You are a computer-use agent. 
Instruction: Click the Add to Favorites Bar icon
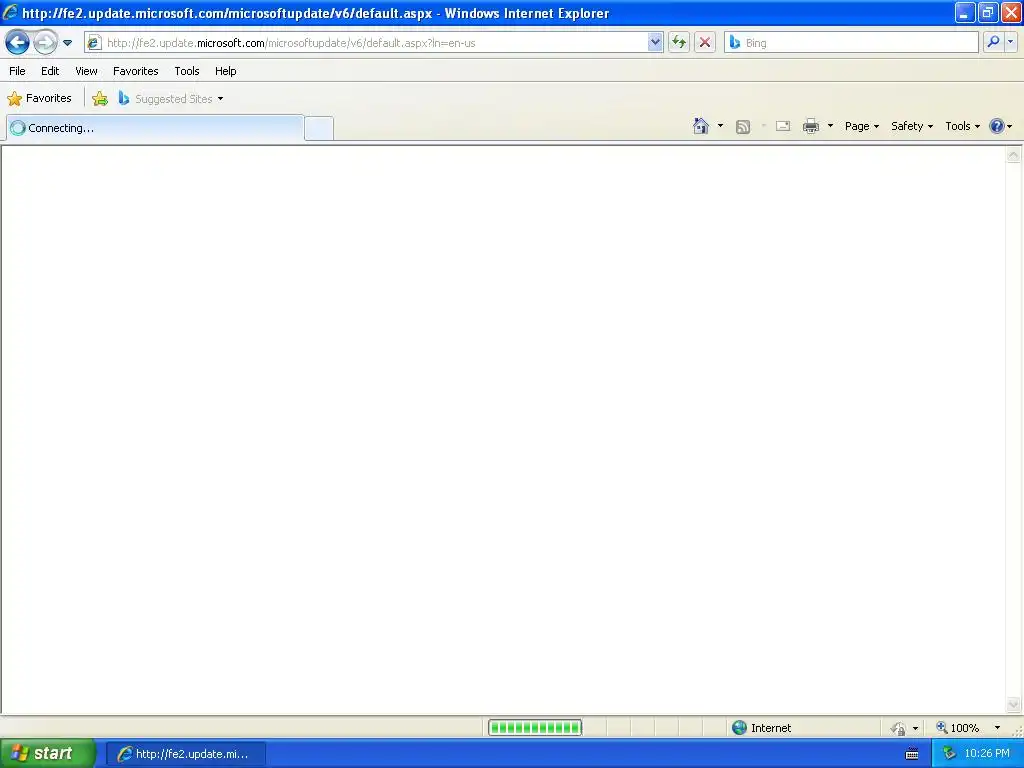(100, 99)
